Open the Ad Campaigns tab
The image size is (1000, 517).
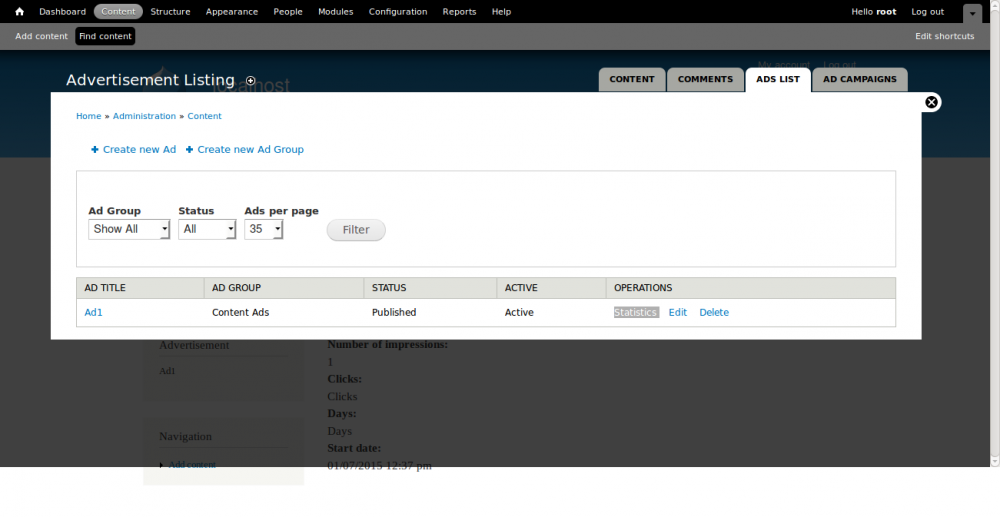pos(860,79)
